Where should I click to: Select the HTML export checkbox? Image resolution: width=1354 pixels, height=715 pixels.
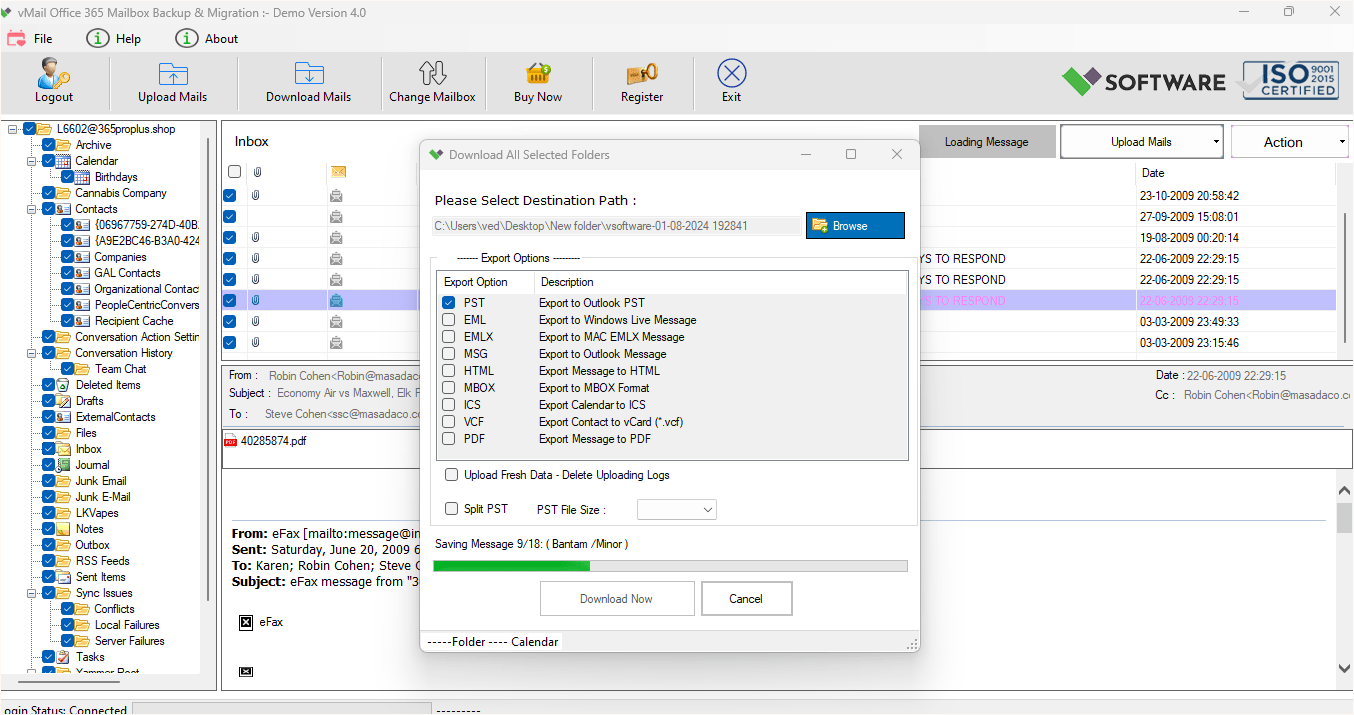pos(449,371)
